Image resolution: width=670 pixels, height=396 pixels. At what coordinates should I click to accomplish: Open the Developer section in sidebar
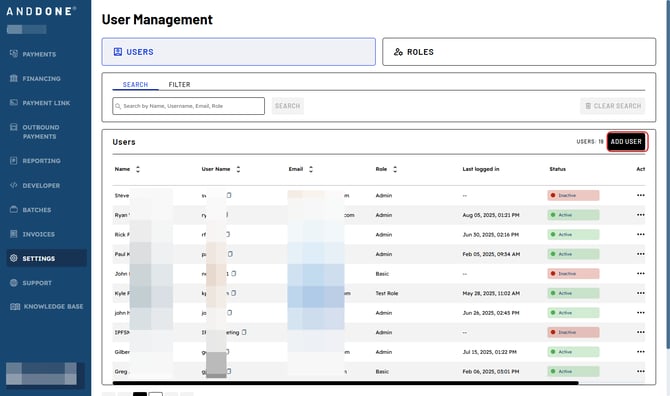(35, 185)
